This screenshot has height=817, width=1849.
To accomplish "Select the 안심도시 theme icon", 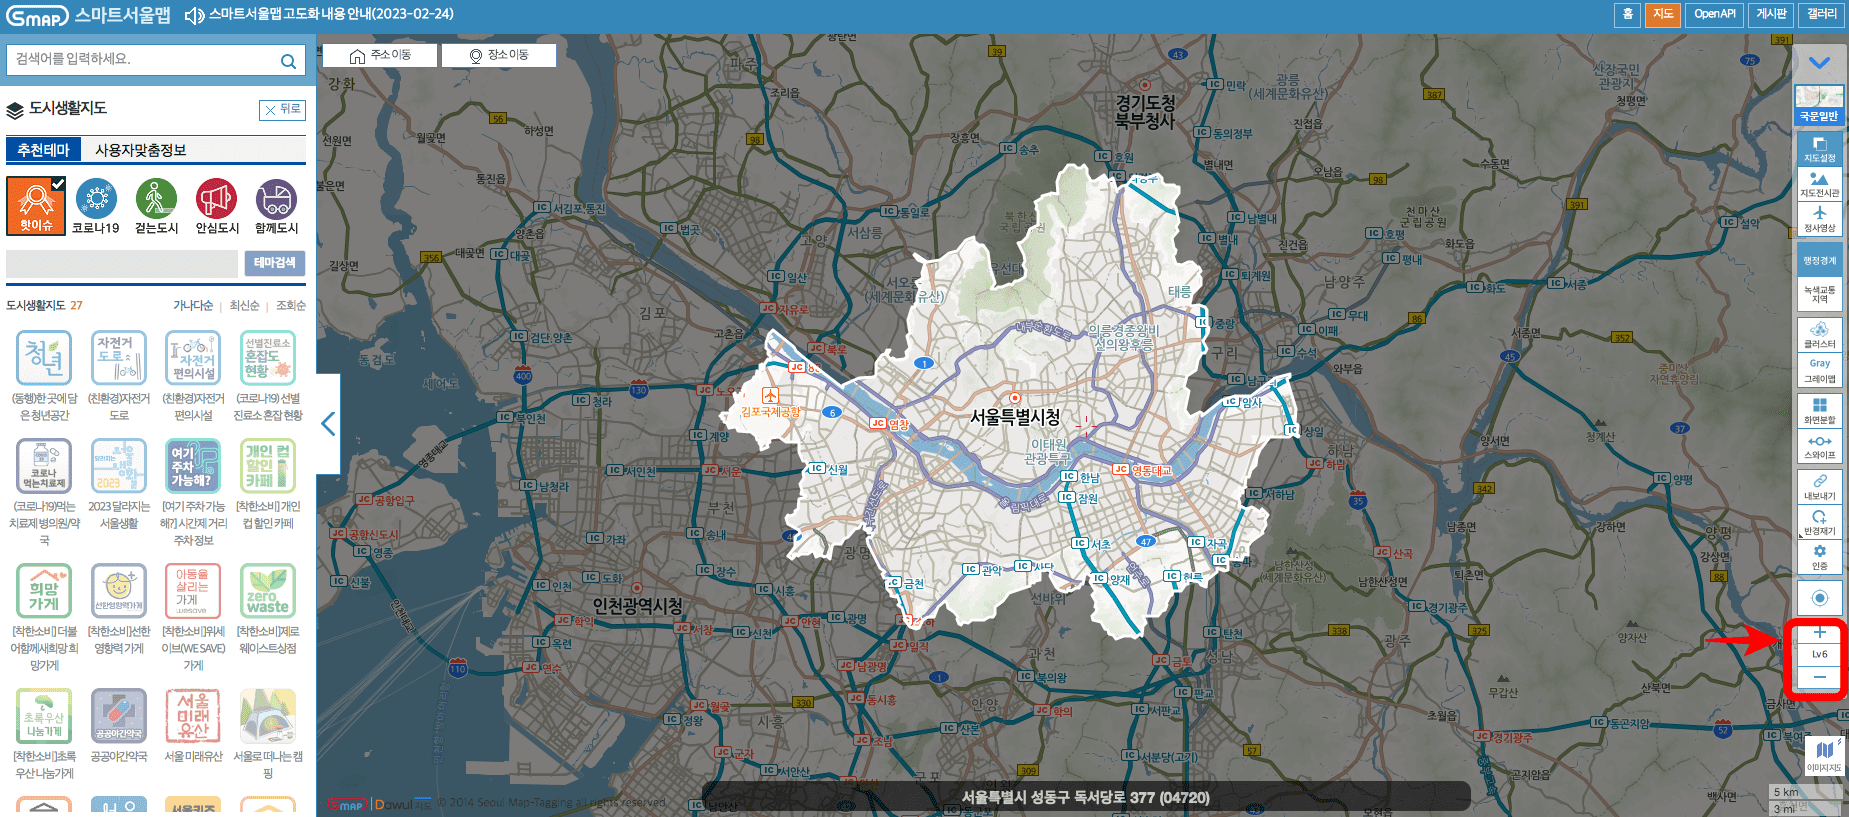I will point(216,206).
